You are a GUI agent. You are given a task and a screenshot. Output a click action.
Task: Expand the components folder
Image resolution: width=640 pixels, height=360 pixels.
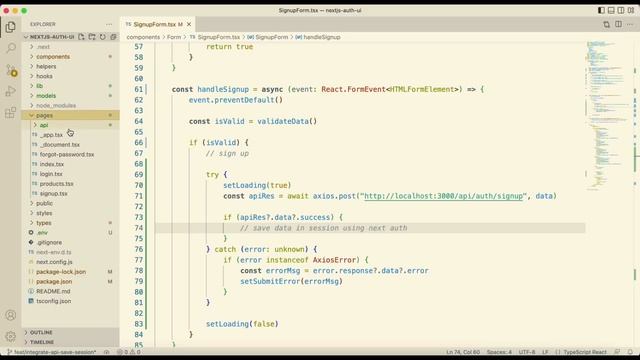click(70, 56)
